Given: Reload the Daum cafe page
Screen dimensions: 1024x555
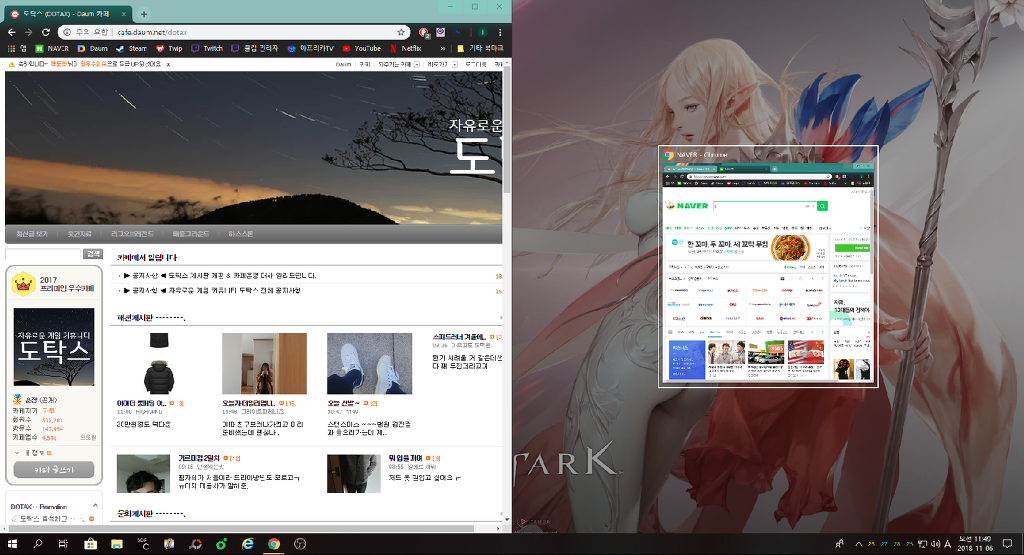Looking at the screenshot, I should 46,32.
